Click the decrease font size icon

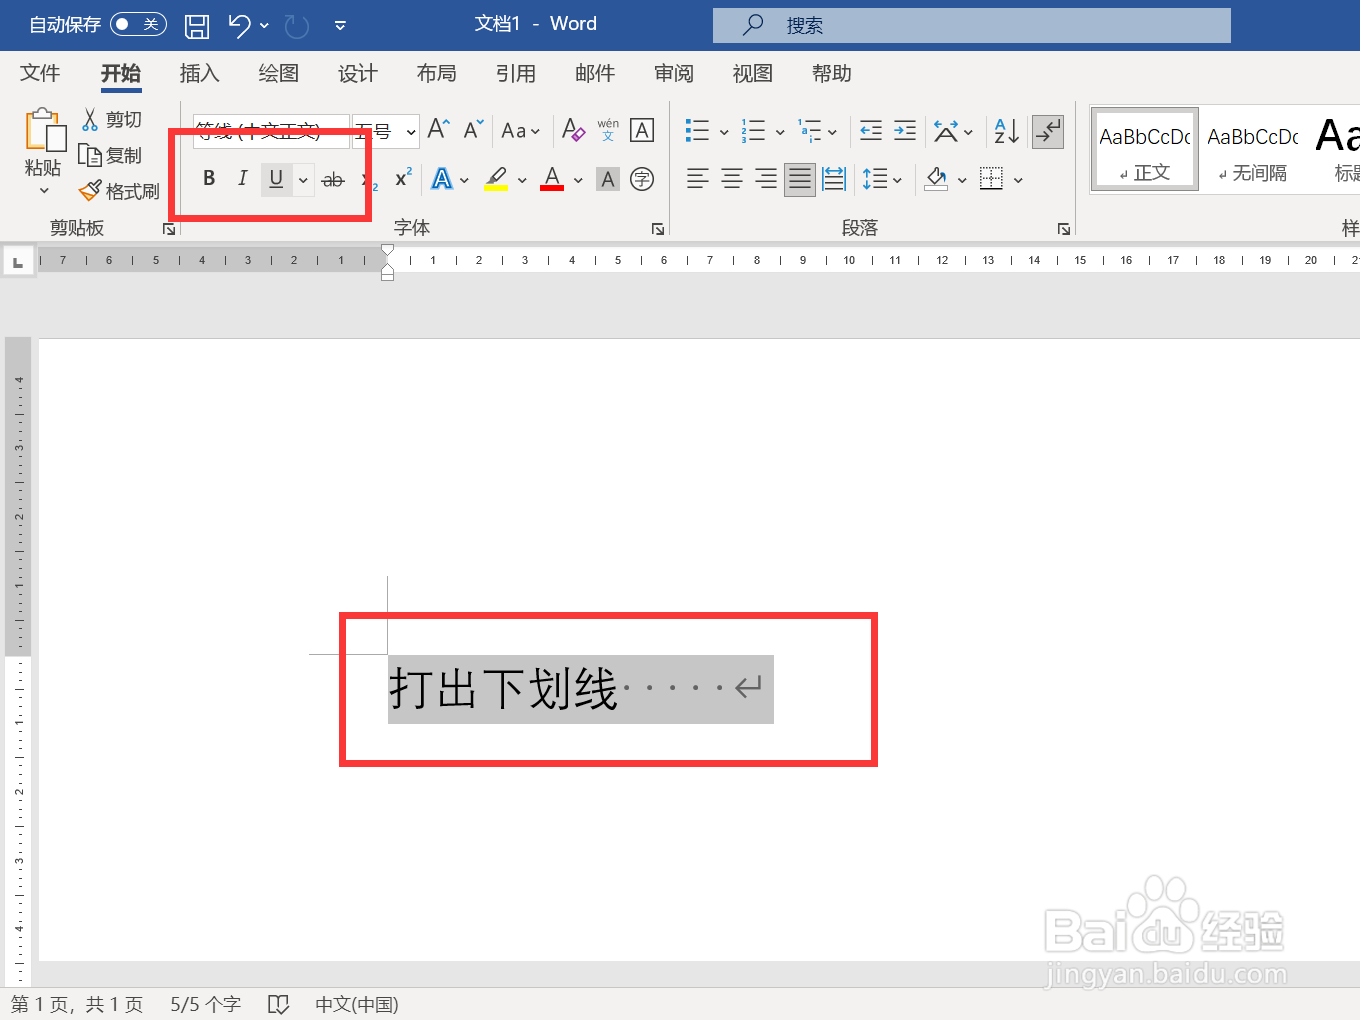tap(473, 129)
